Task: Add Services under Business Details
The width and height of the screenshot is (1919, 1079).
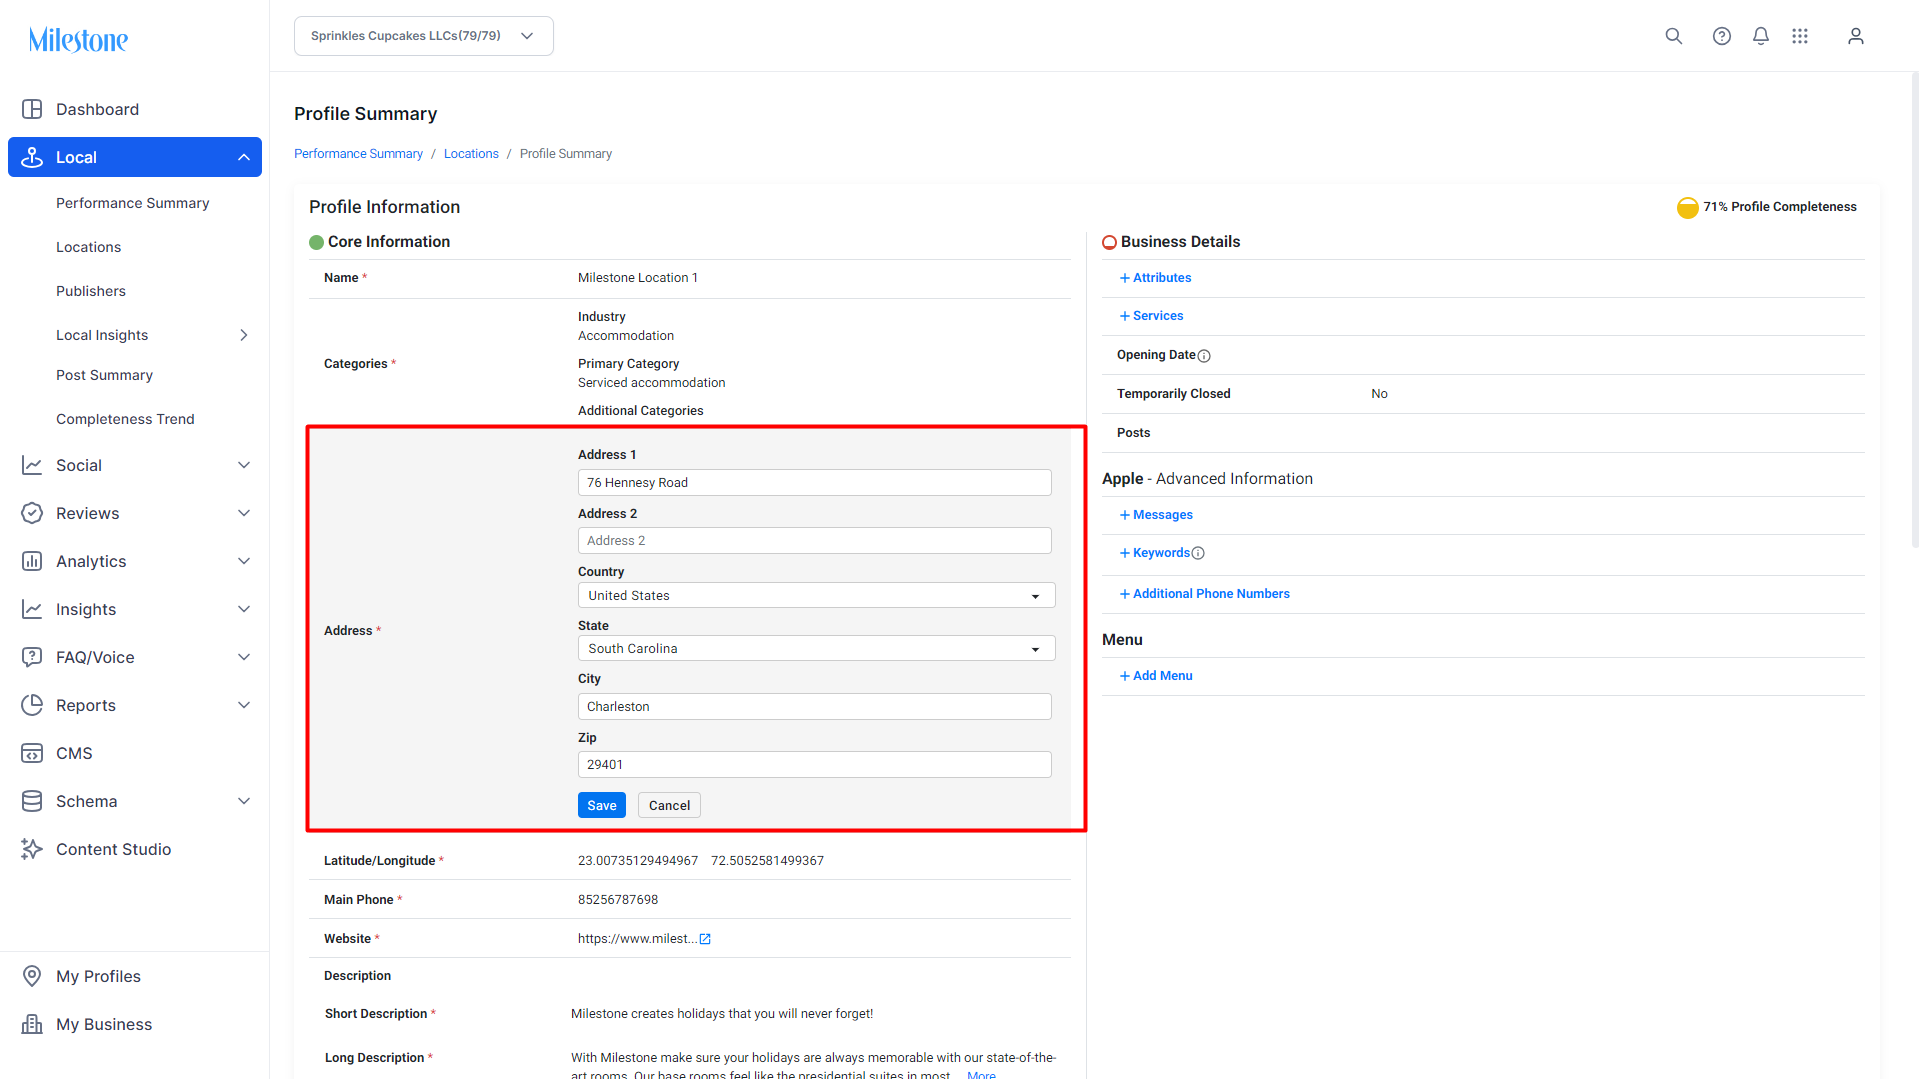Action: 1151,316
